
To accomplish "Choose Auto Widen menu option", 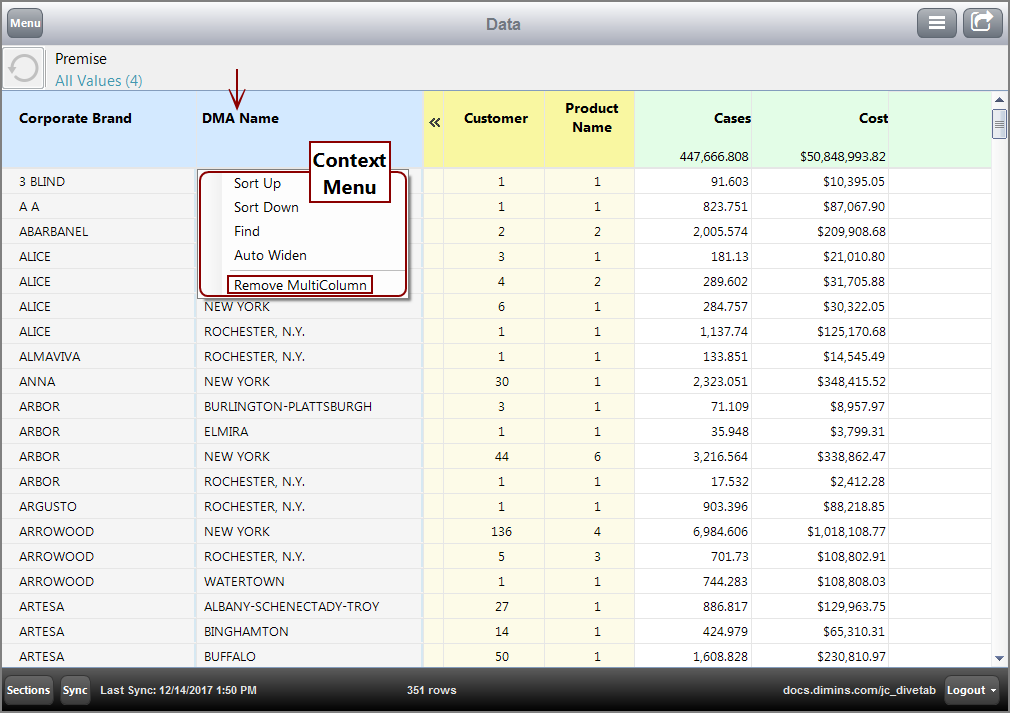I will tap(270, 255).
